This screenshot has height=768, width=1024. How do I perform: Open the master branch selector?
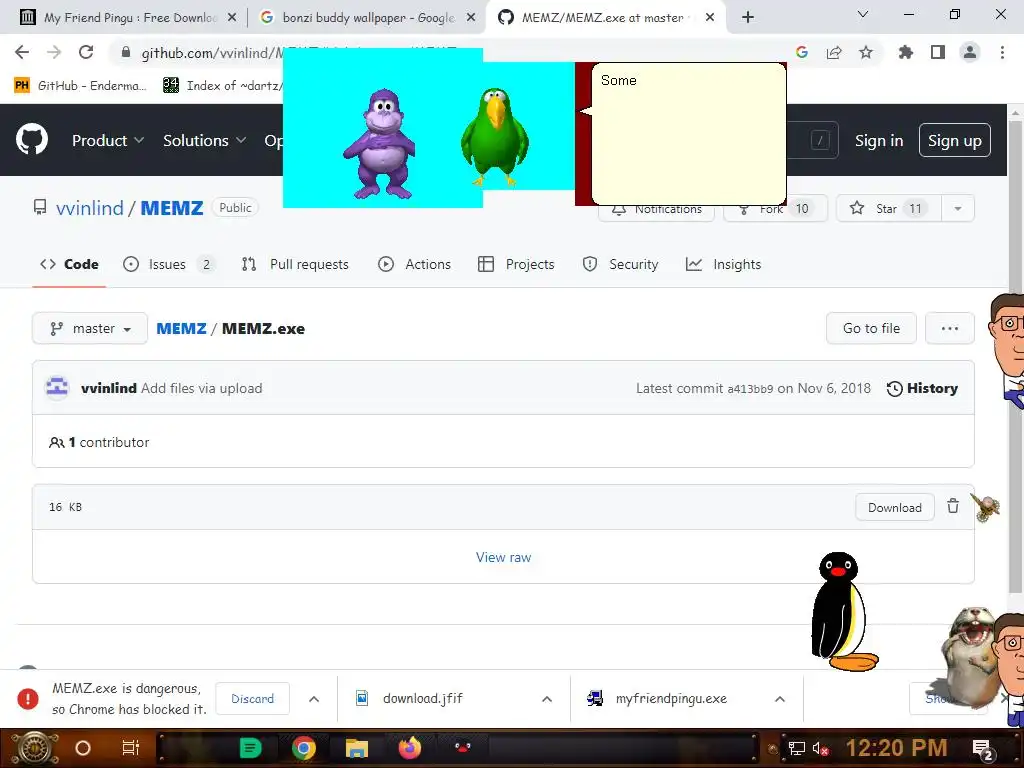pyautogui.click(x=90, y=328)
